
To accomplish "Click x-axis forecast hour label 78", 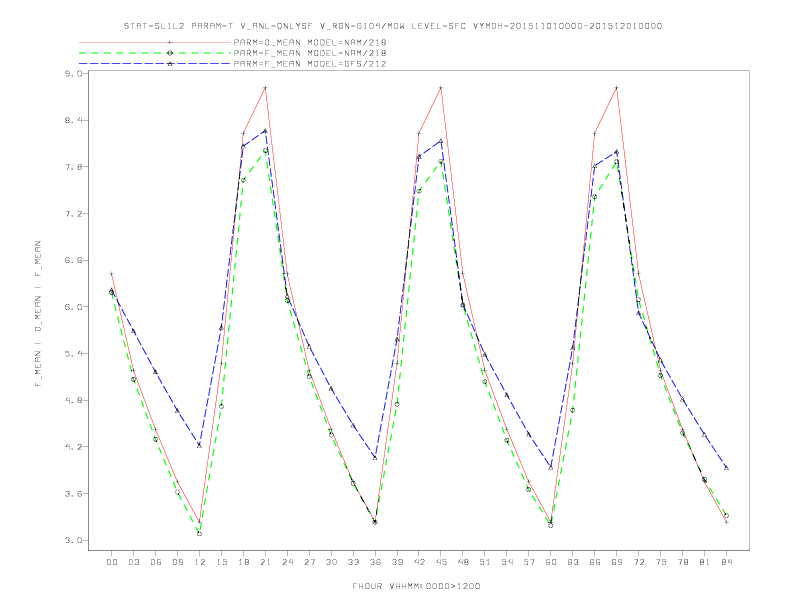I will coord(682,562).
